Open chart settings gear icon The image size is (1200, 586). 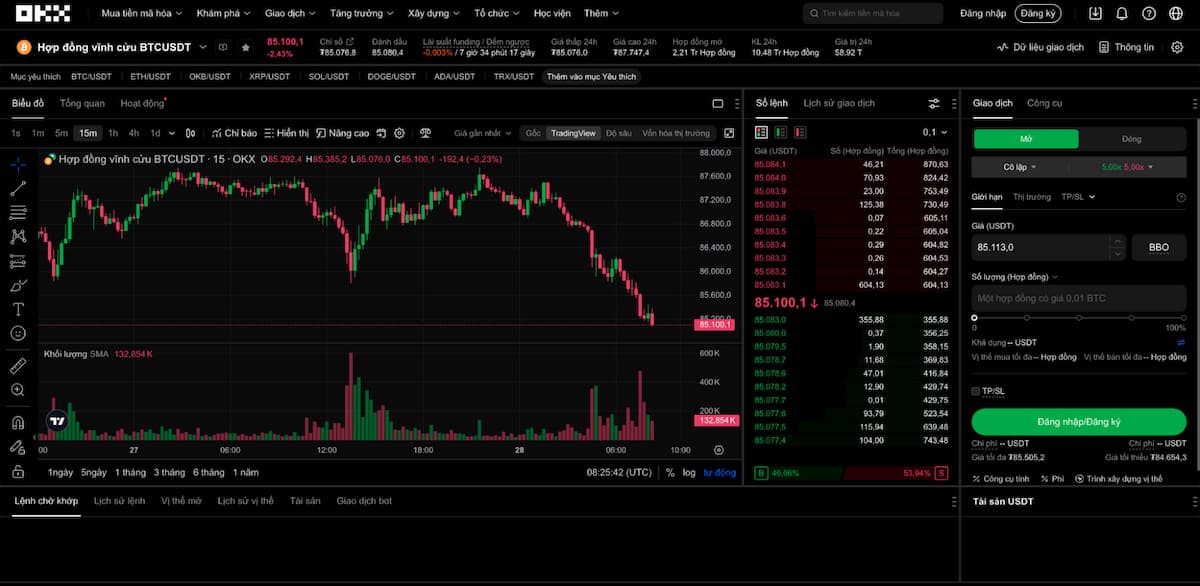click(x=399, y=133)
